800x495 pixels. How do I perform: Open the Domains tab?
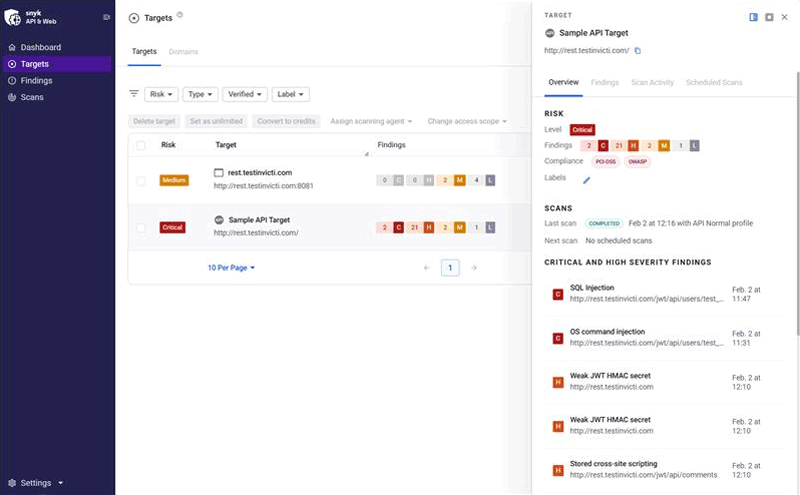(x=183, y=51)
